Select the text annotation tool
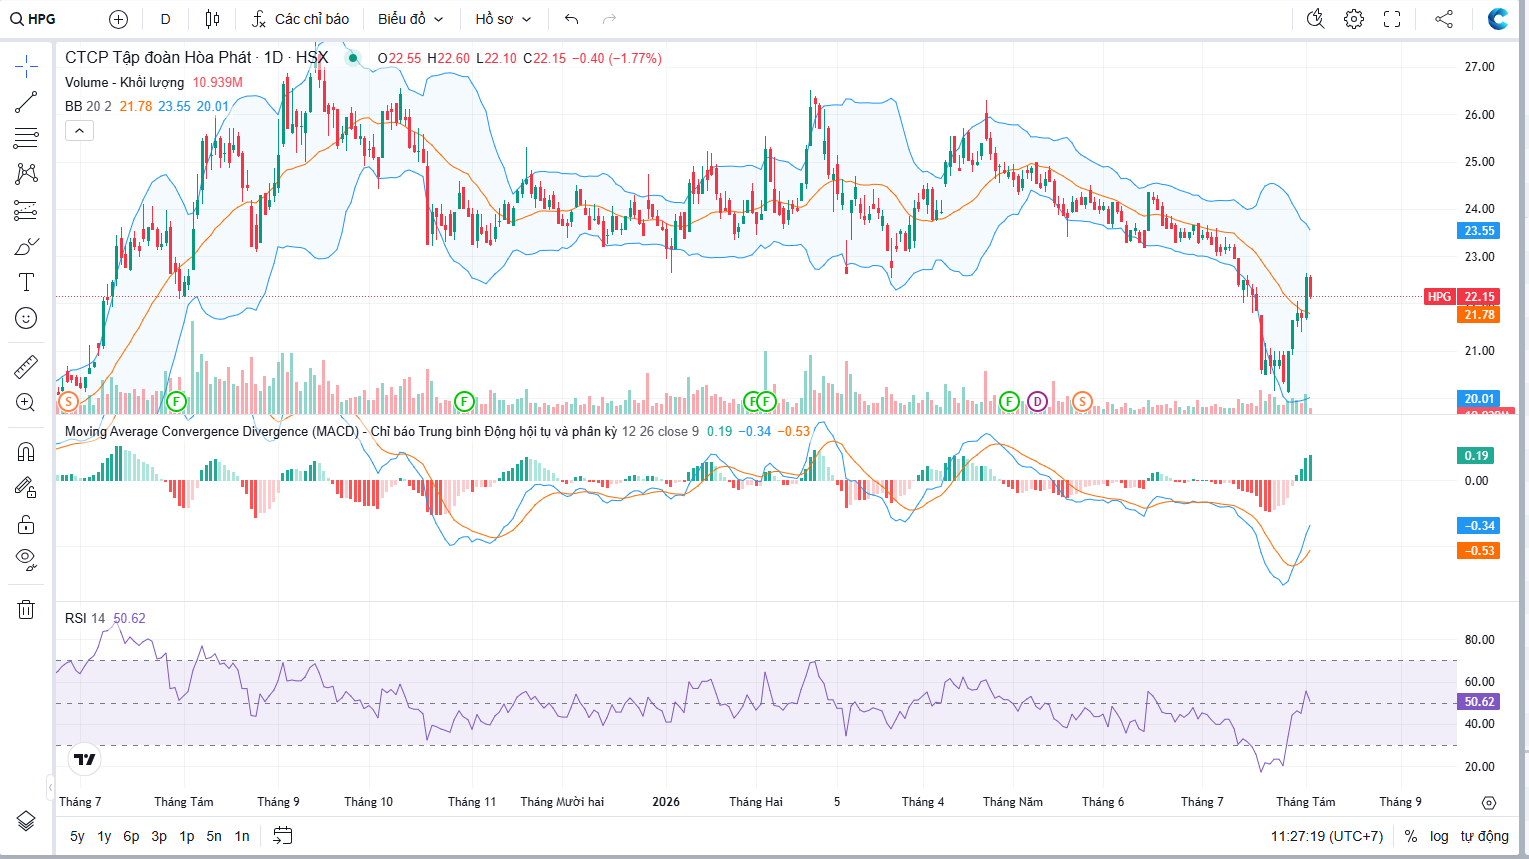 coord(26,282)
